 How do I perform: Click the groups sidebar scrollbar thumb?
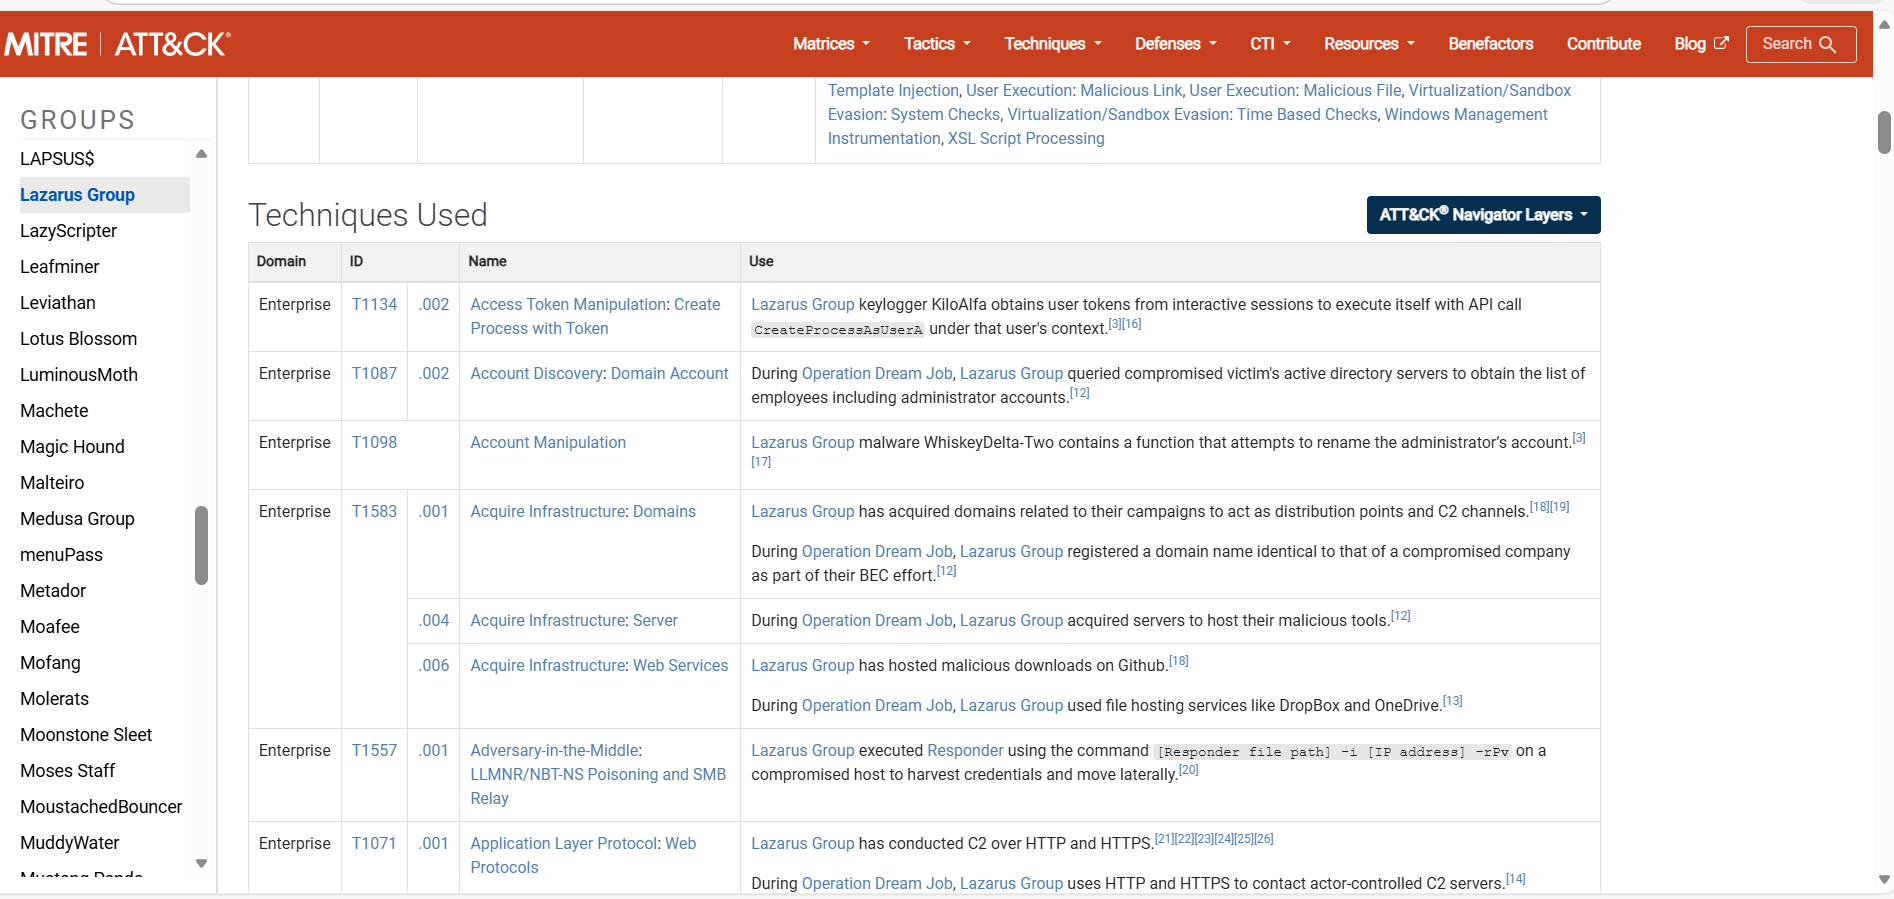point(201,545)
